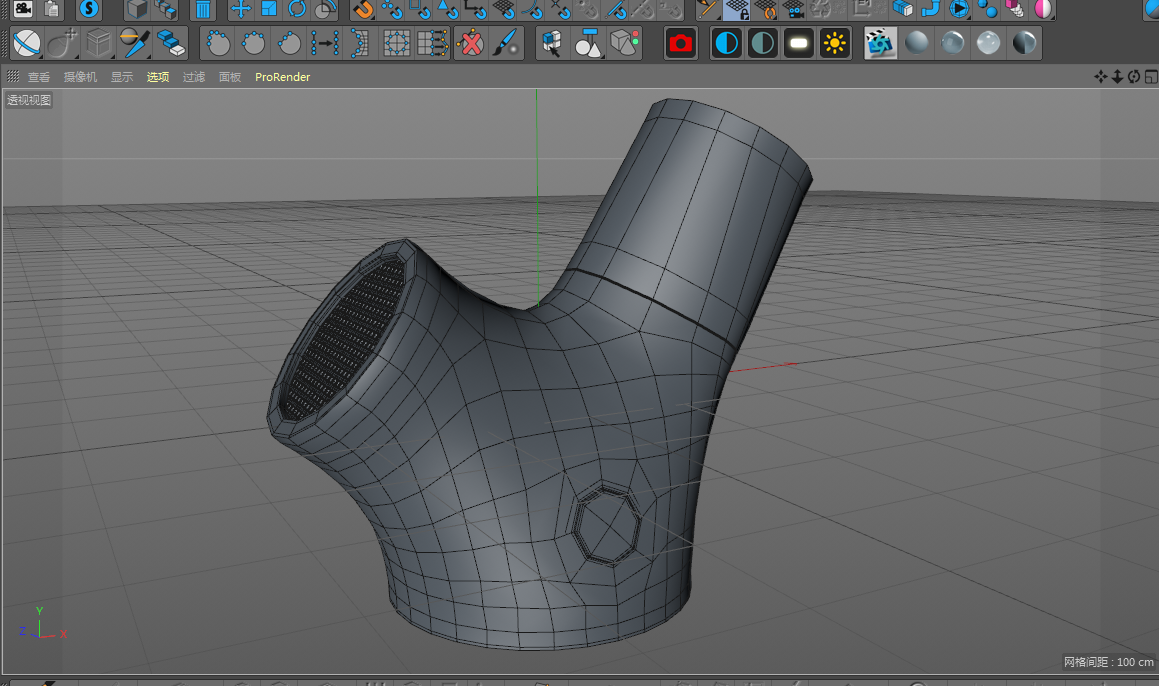Click the points-with-arrow distribution icon
This screenshot has height=686, width=1159.
click(324, 44)
